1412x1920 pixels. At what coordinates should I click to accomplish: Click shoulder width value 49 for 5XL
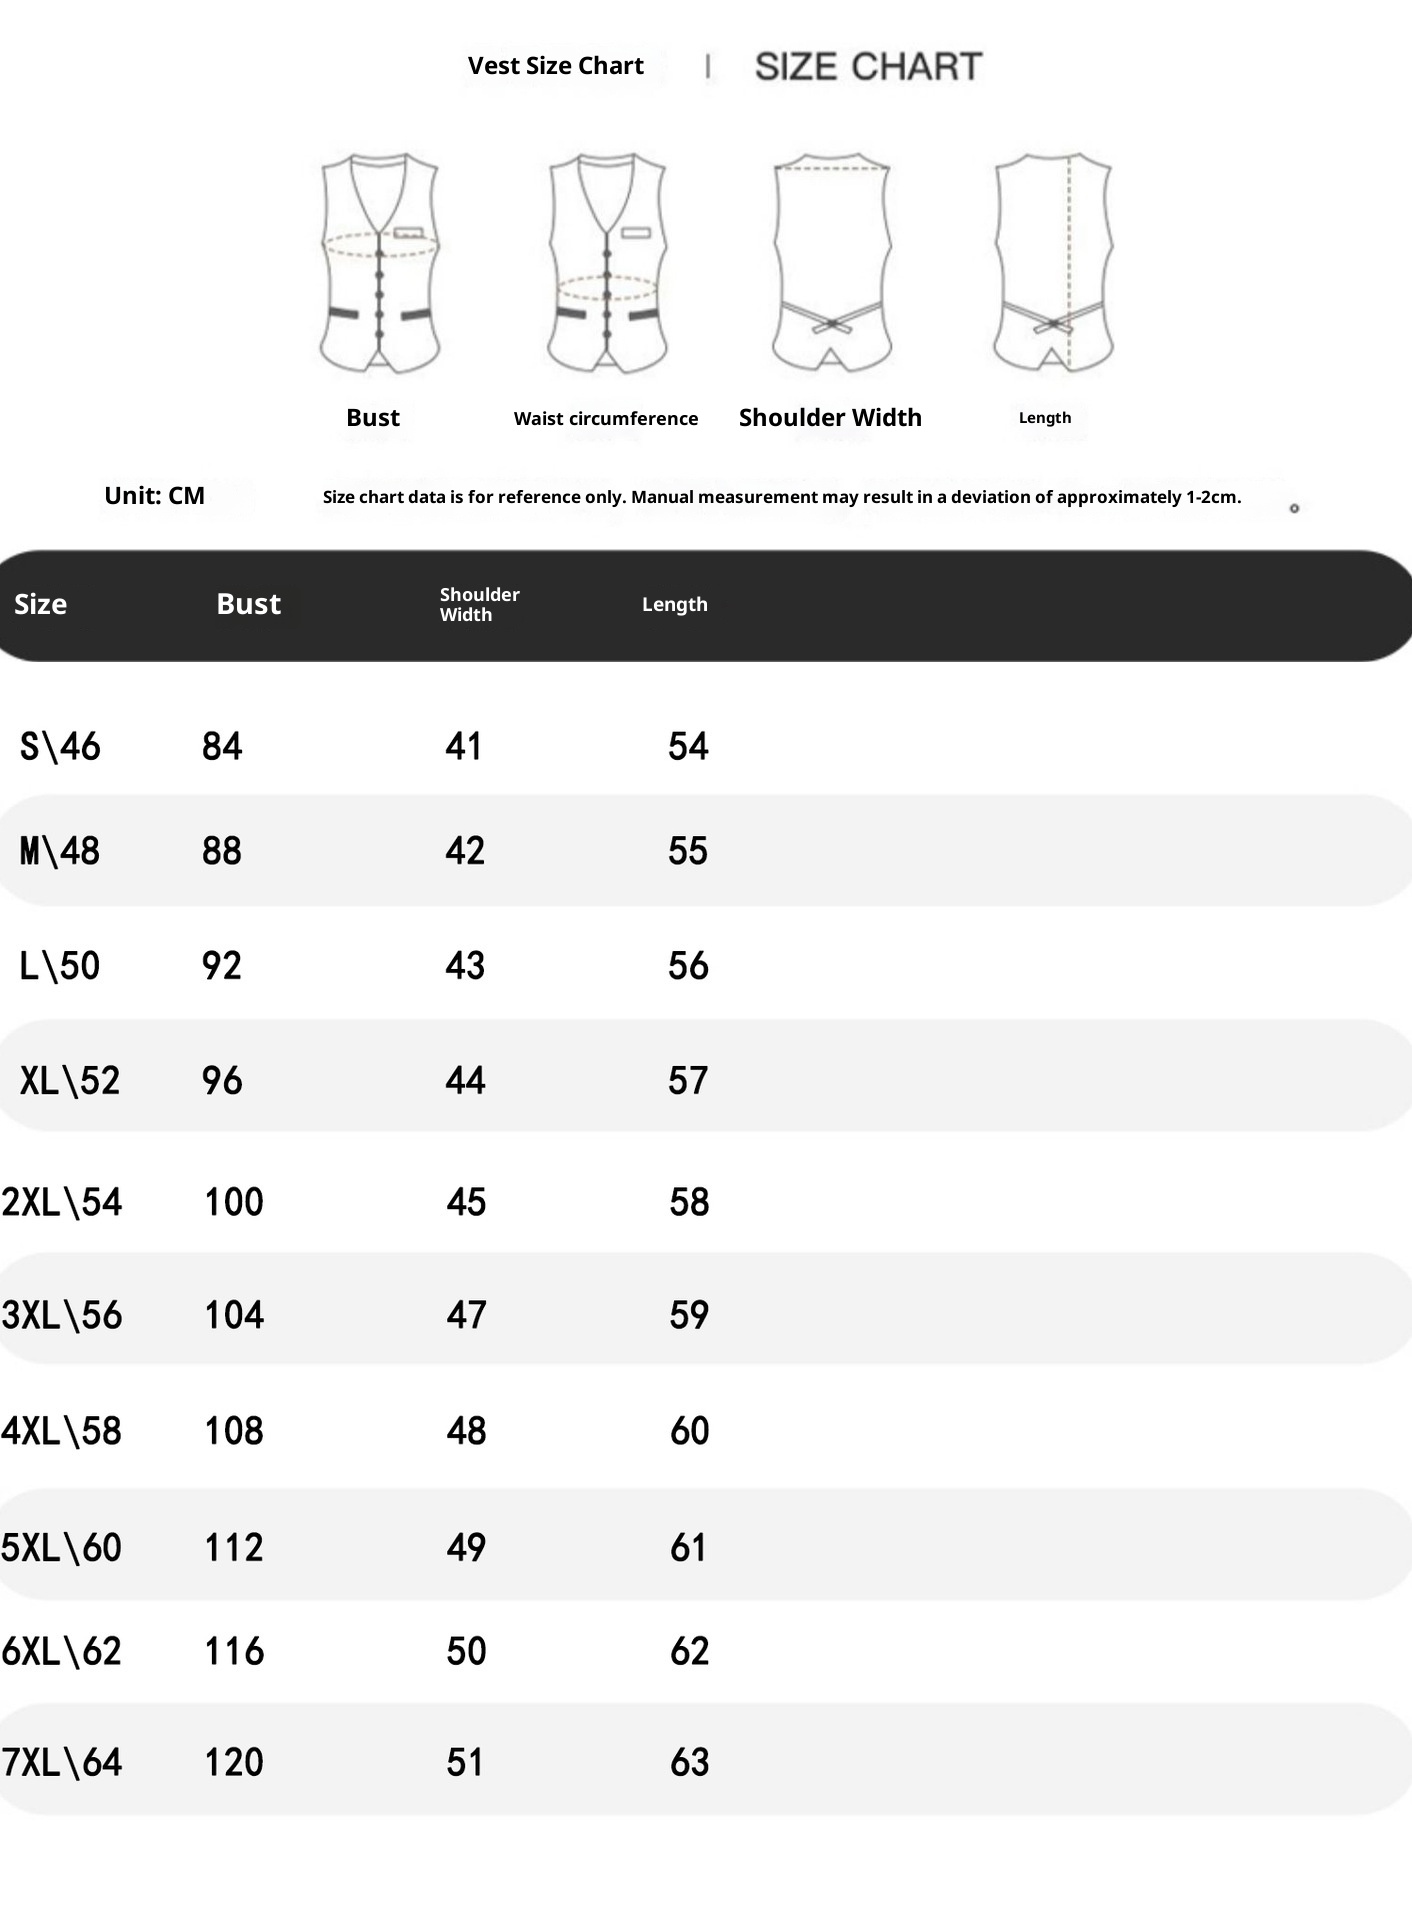coord(466,1547)
